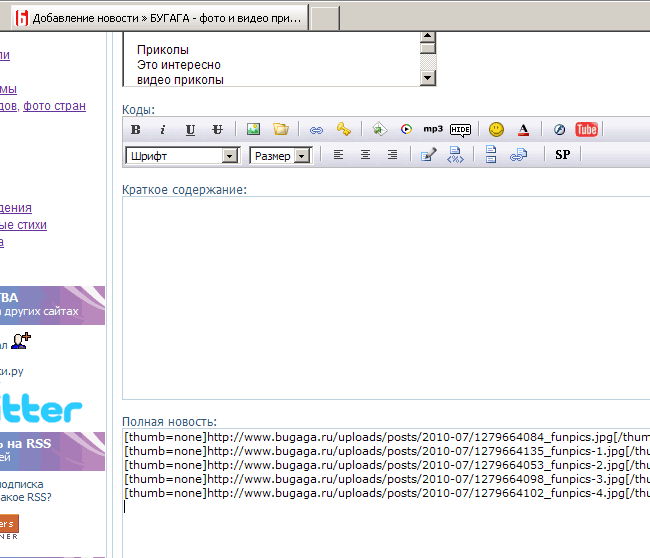Screen dimensions: 650x558
Task: Insert an mp3 audio tag
Action: [x=433, y=130]
